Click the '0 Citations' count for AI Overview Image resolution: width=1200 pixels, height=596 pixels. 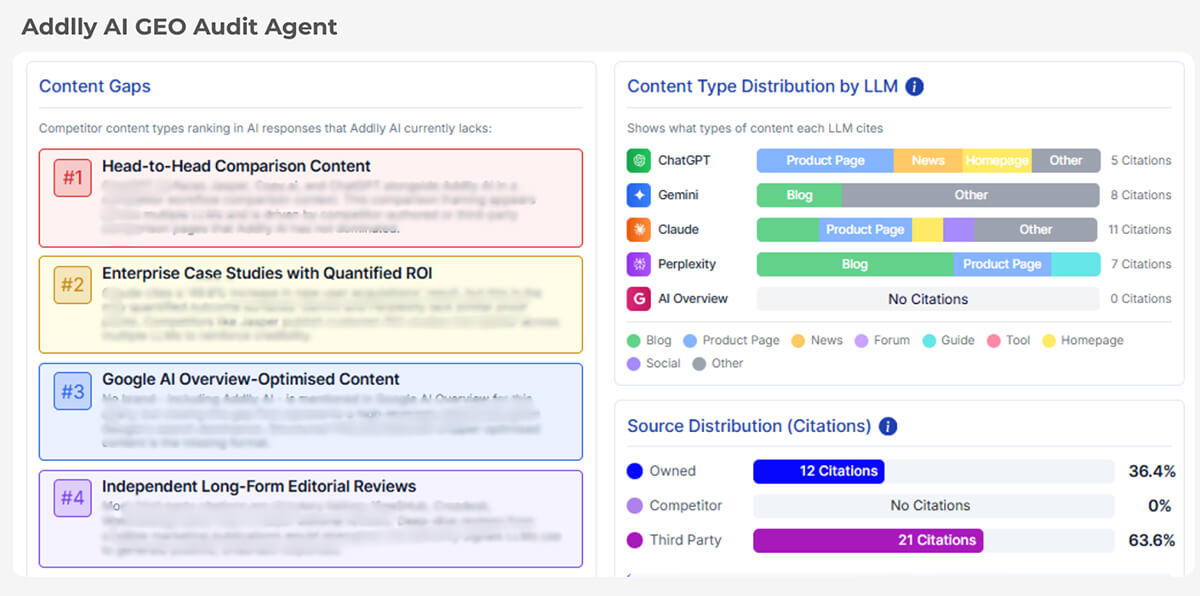tap(1141, 298)
